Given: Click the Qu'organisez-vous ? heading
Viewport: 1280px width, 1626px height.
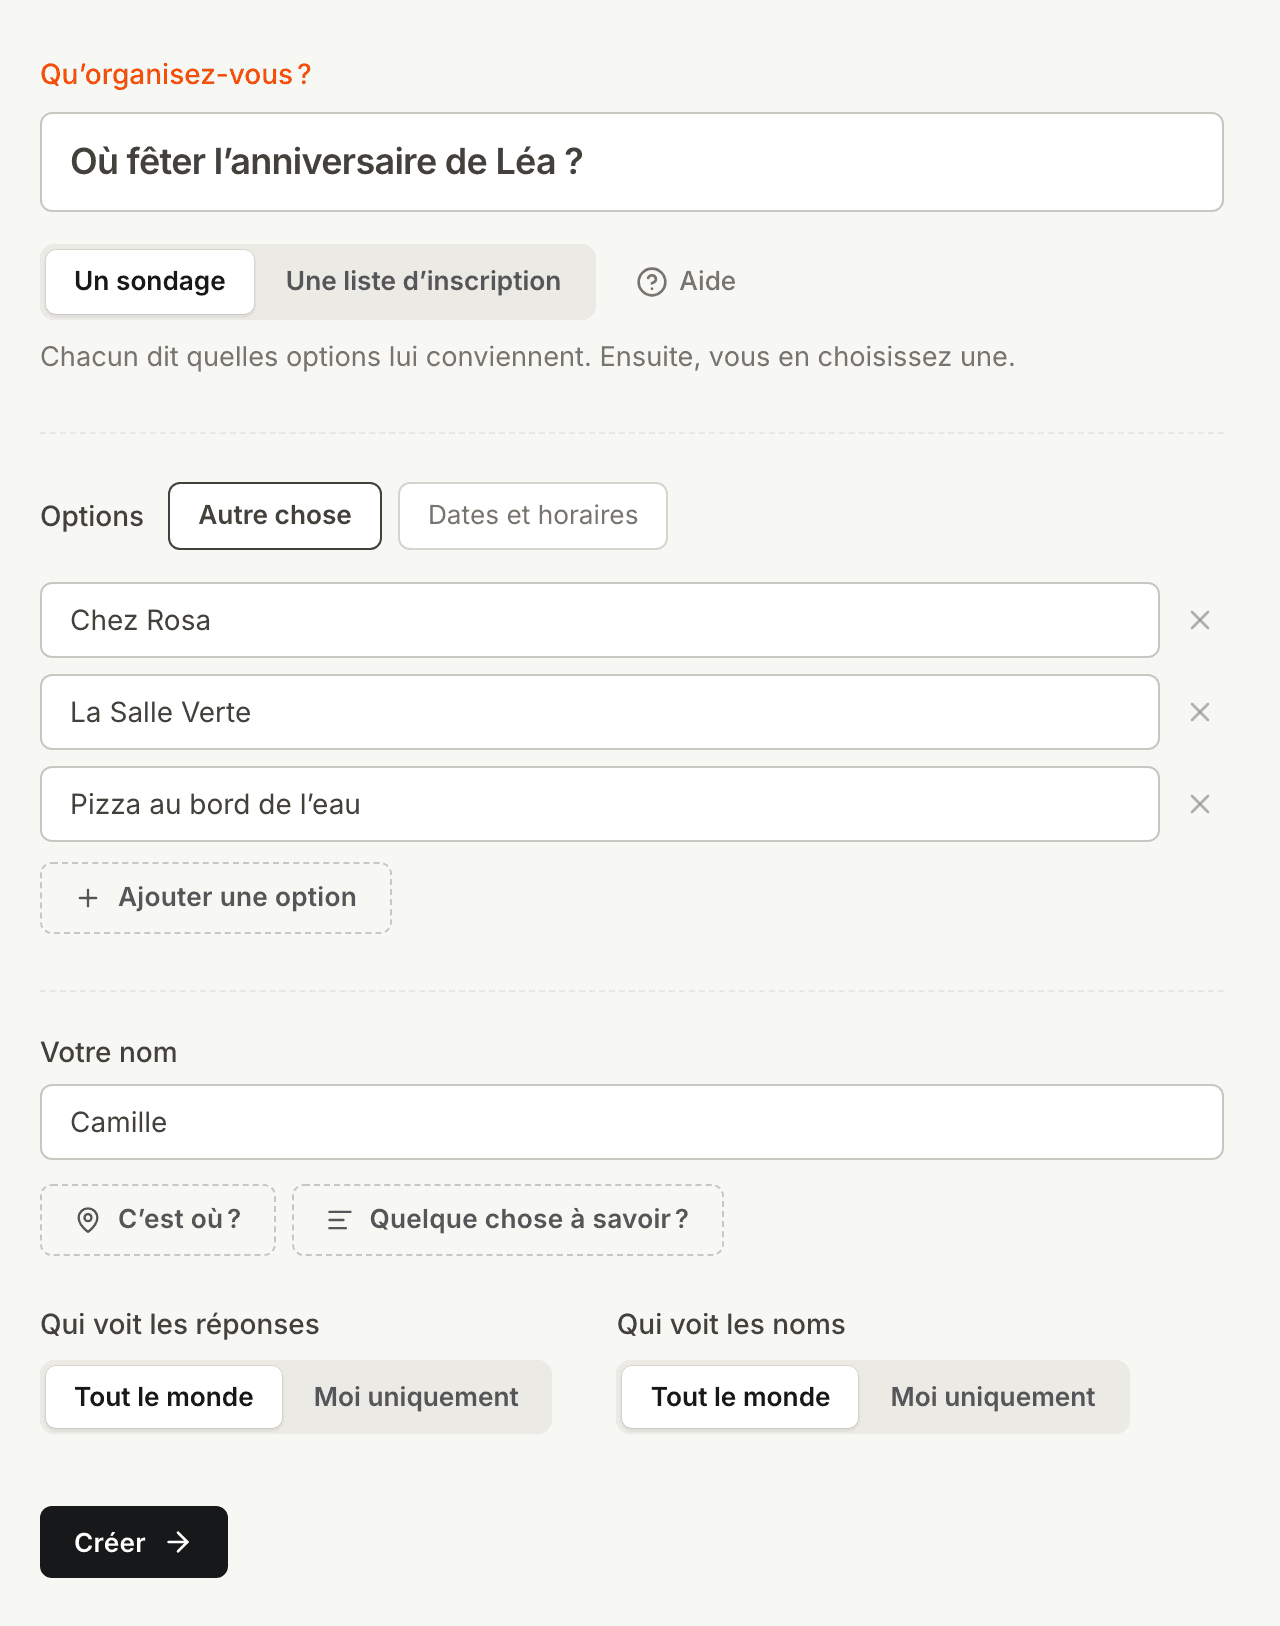Looking at the screenshot, I should pos(176,75).
